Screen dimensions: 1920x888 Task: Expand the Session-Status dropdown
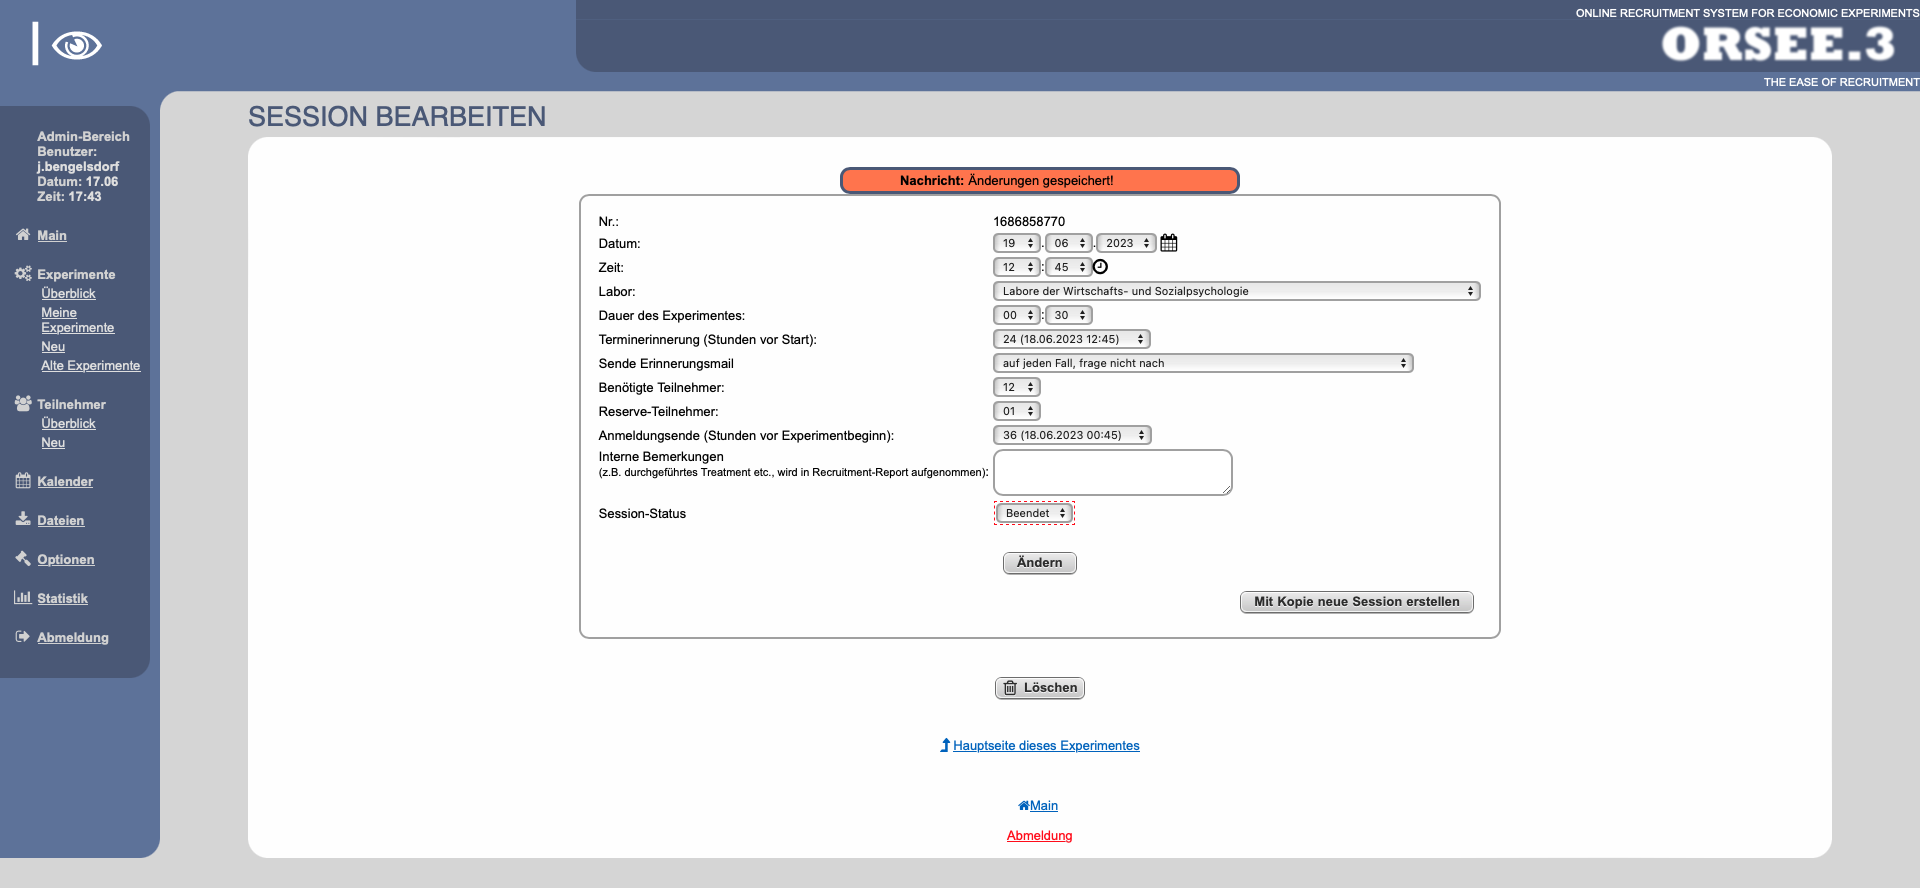point(1034,513)
